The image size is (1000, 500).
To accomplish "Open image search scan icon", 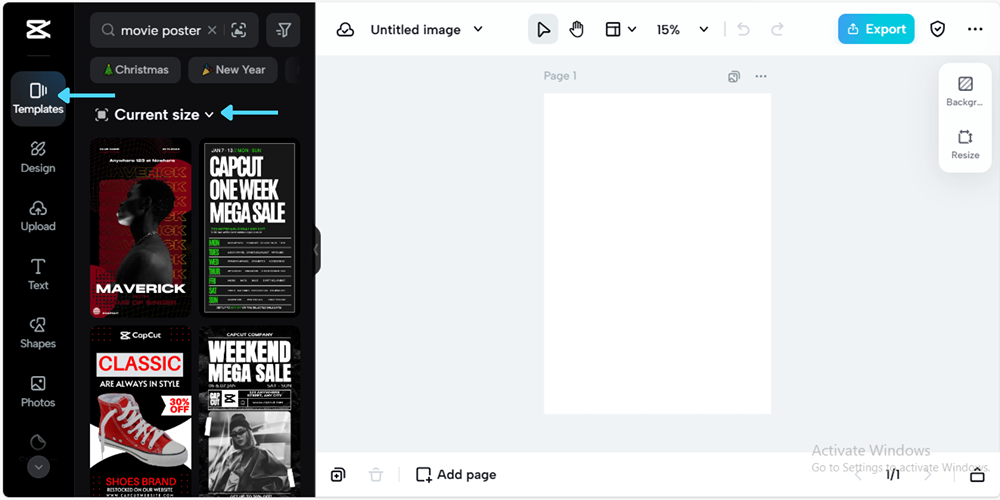I will tap(239, 30).
